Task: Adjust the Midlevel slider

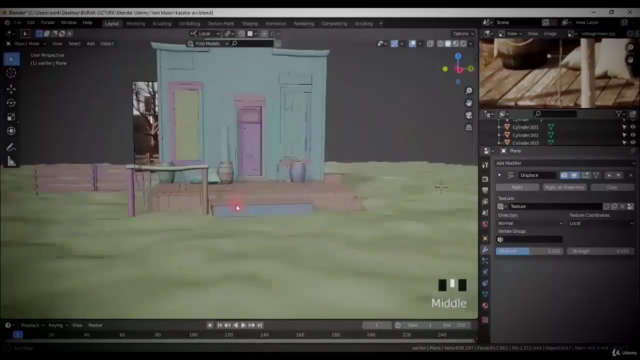Action: pyautogui.click(x=529, y=251)
